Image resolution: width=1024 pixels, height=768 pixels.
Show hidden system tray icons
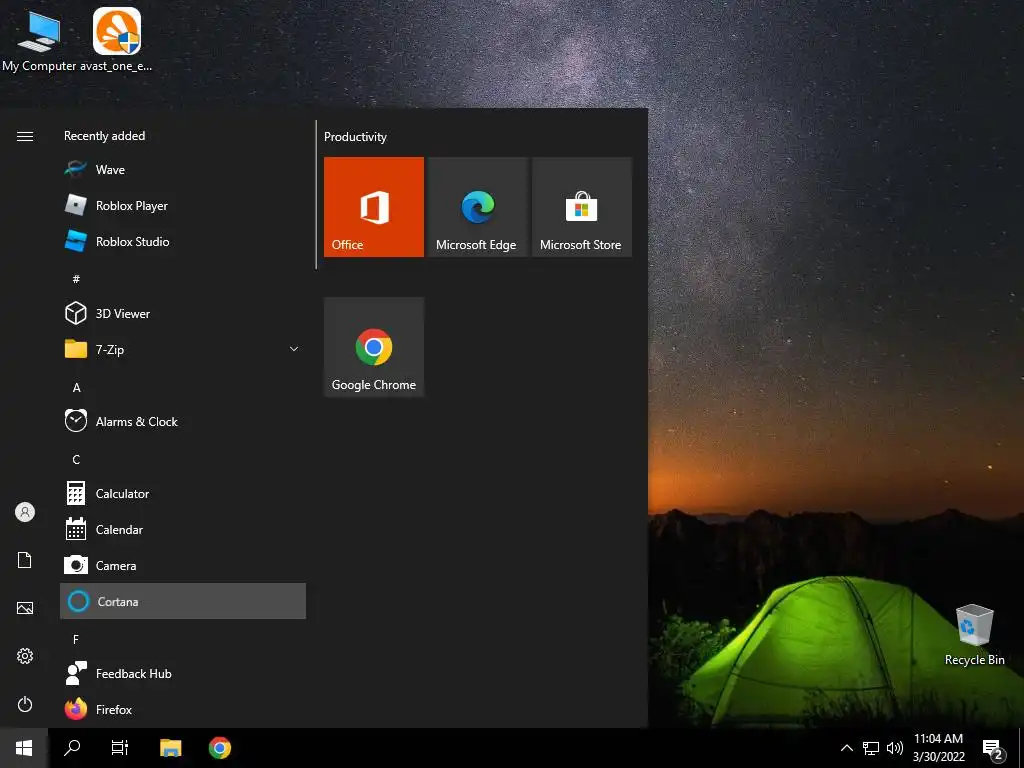click(846, 748)
